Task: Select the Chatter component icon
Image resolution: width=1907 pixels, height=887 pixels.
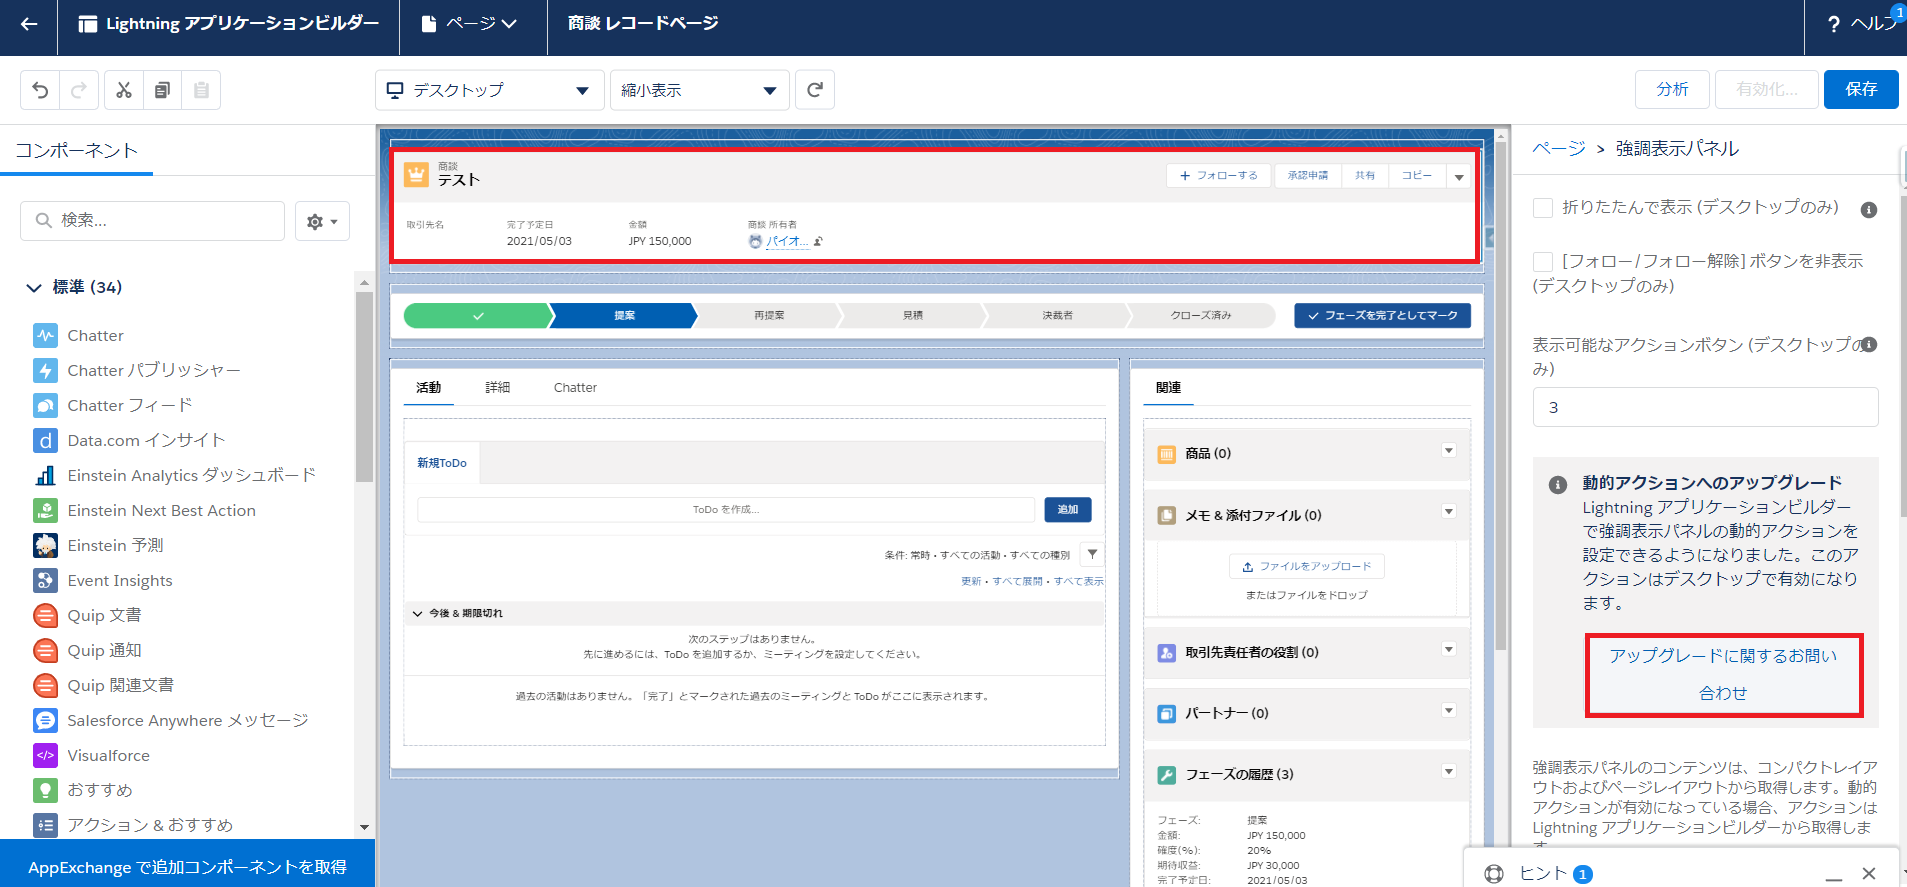Action: pos(45,336)
